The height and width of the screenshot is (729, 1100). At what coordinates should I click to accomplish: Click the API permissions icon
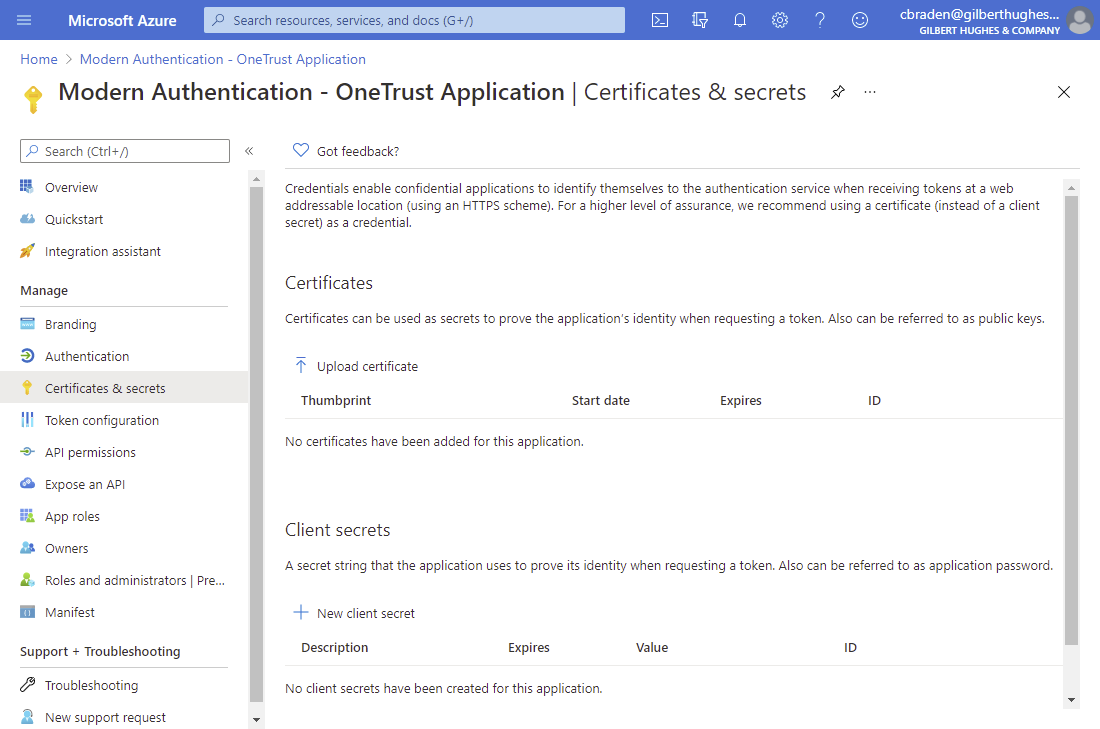[27, 452]
